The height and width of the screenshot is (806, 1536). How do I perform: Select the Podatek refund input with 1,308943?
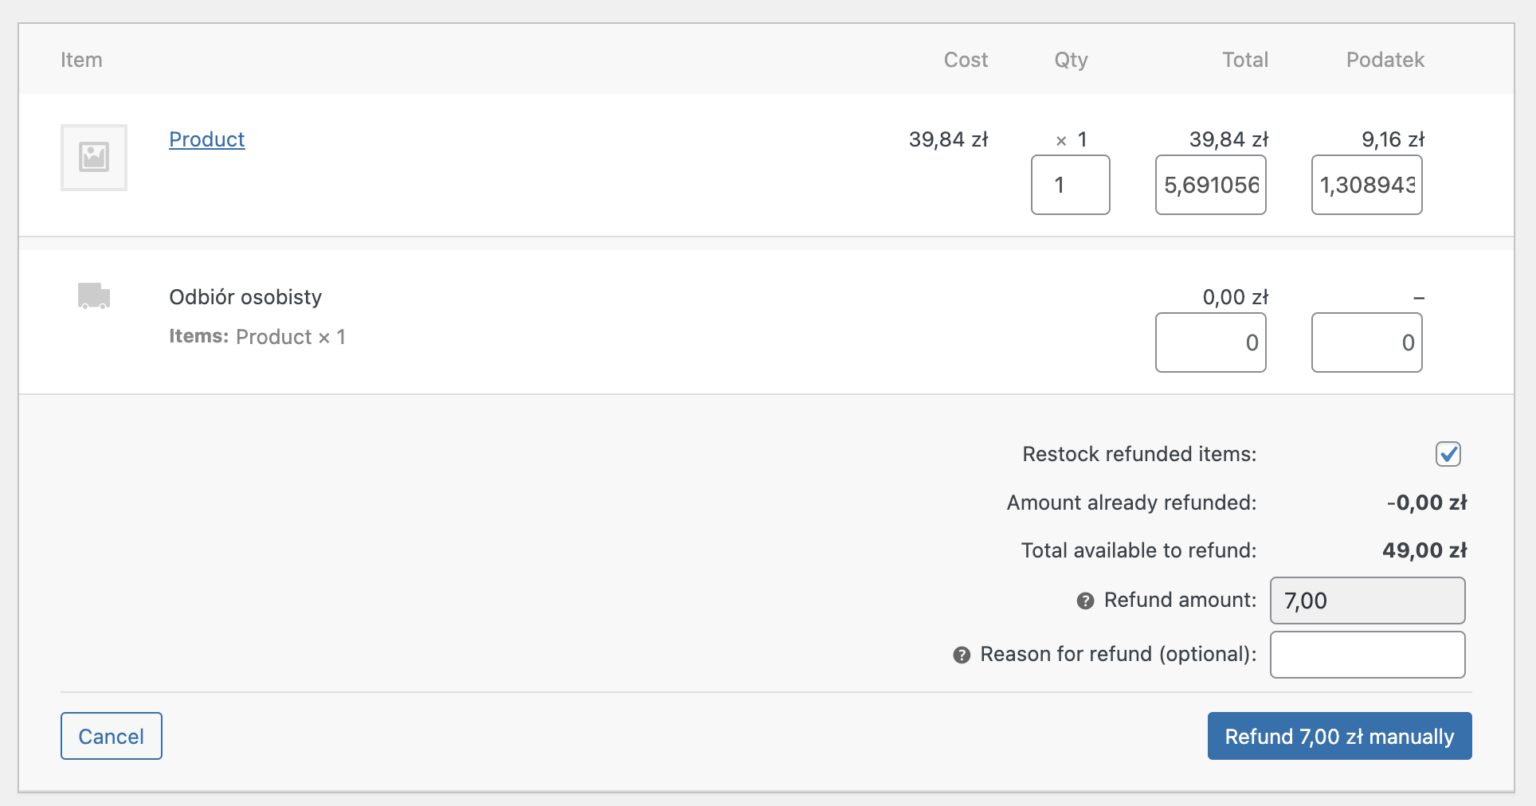pyautogui.click(x=1366, y=185)
